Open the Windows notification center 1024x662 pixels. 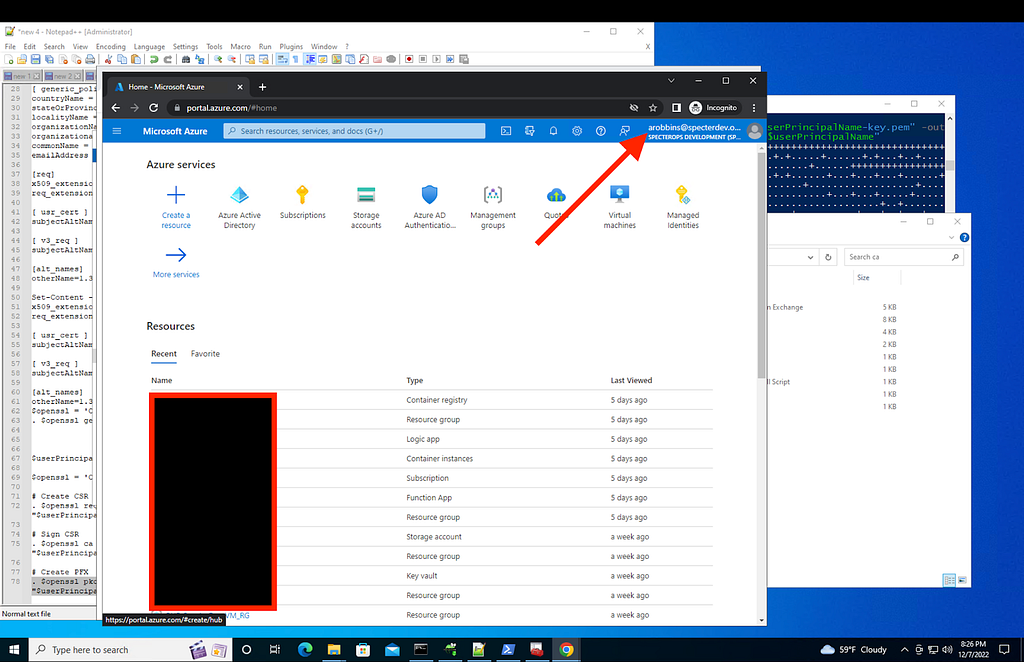tap(1004, 650)
